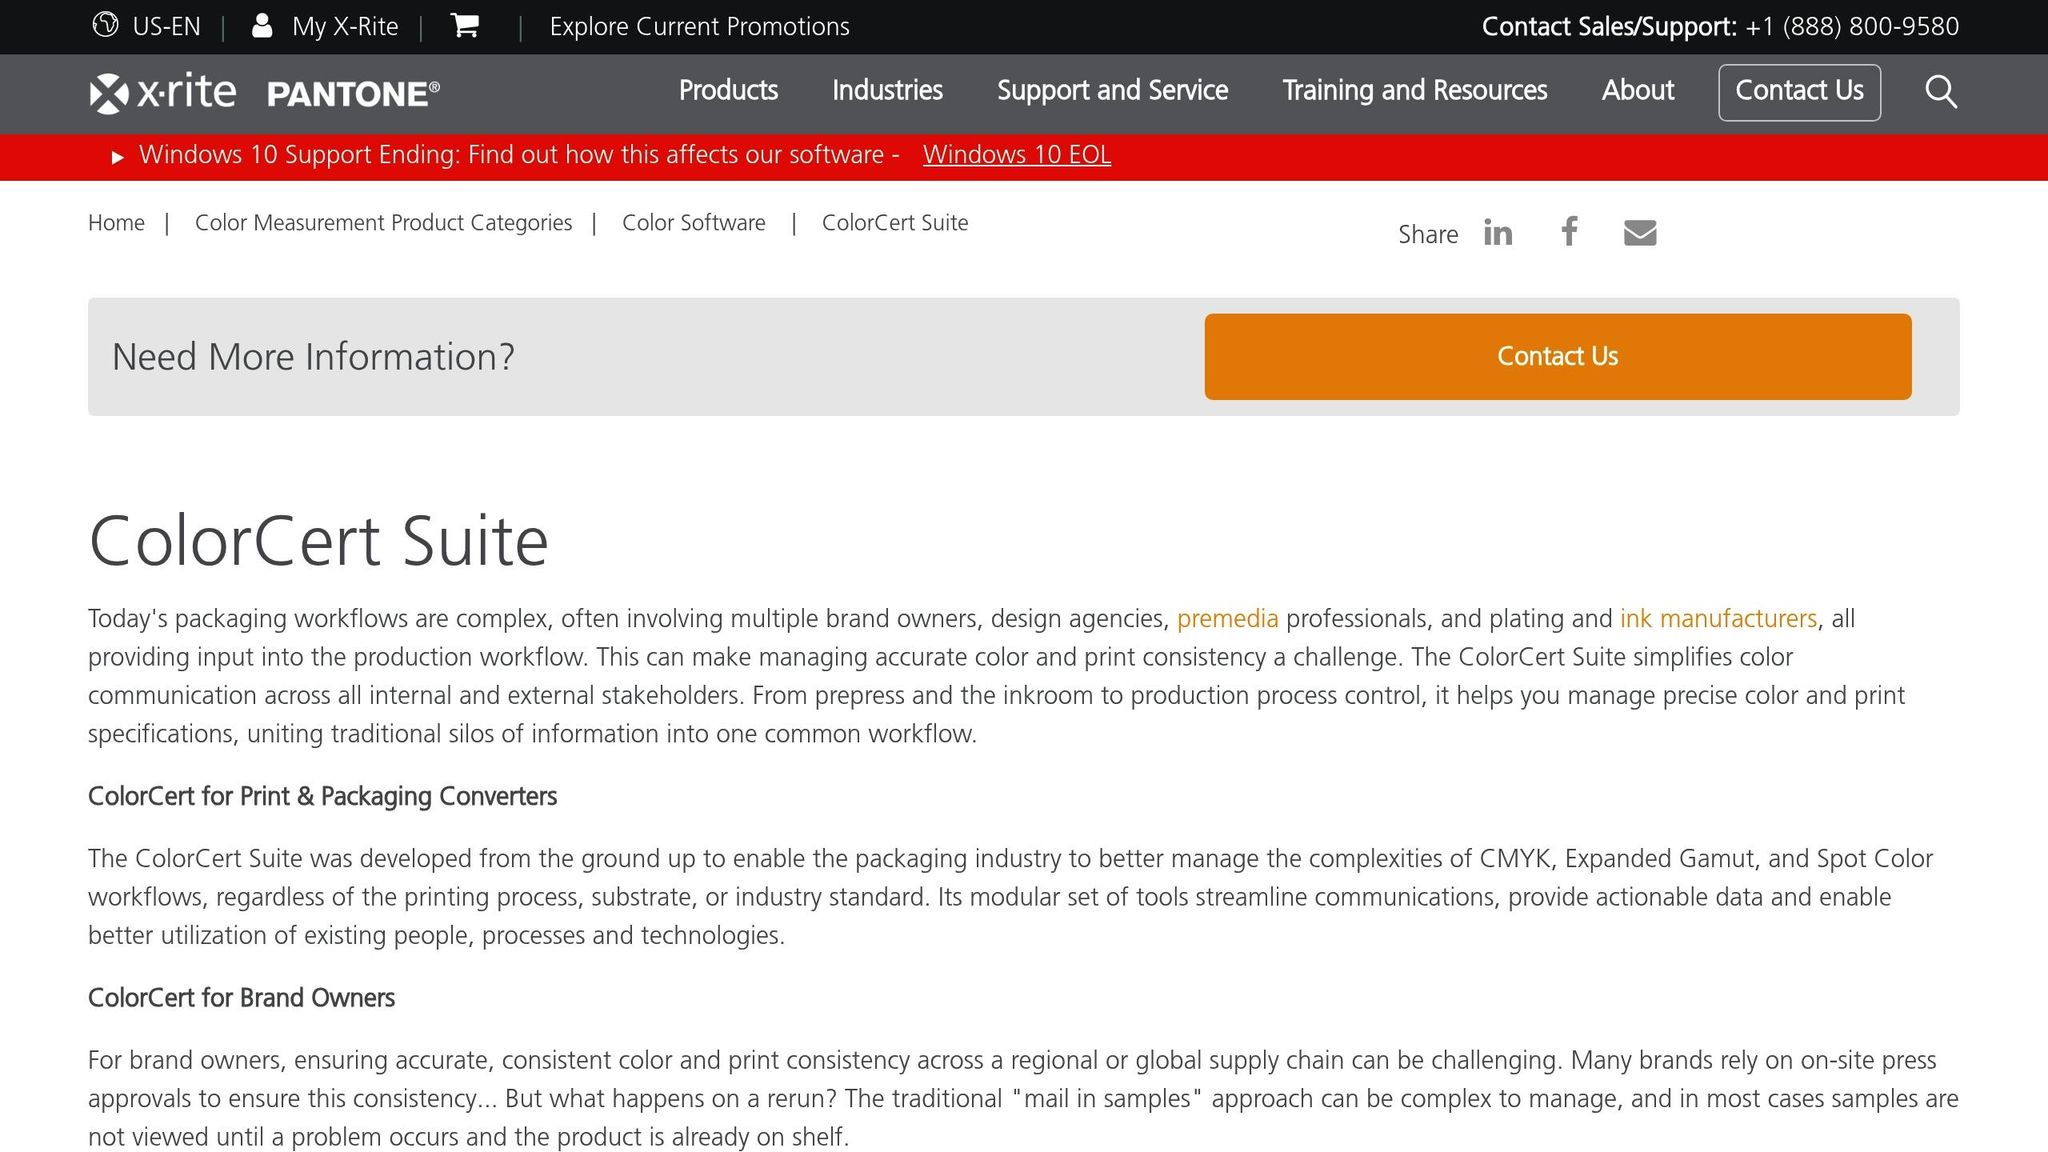The width and height of the screenshot is (2048, 1152).
Task: Click the globe icon for region selection
Action: click(x=105, y=25)
